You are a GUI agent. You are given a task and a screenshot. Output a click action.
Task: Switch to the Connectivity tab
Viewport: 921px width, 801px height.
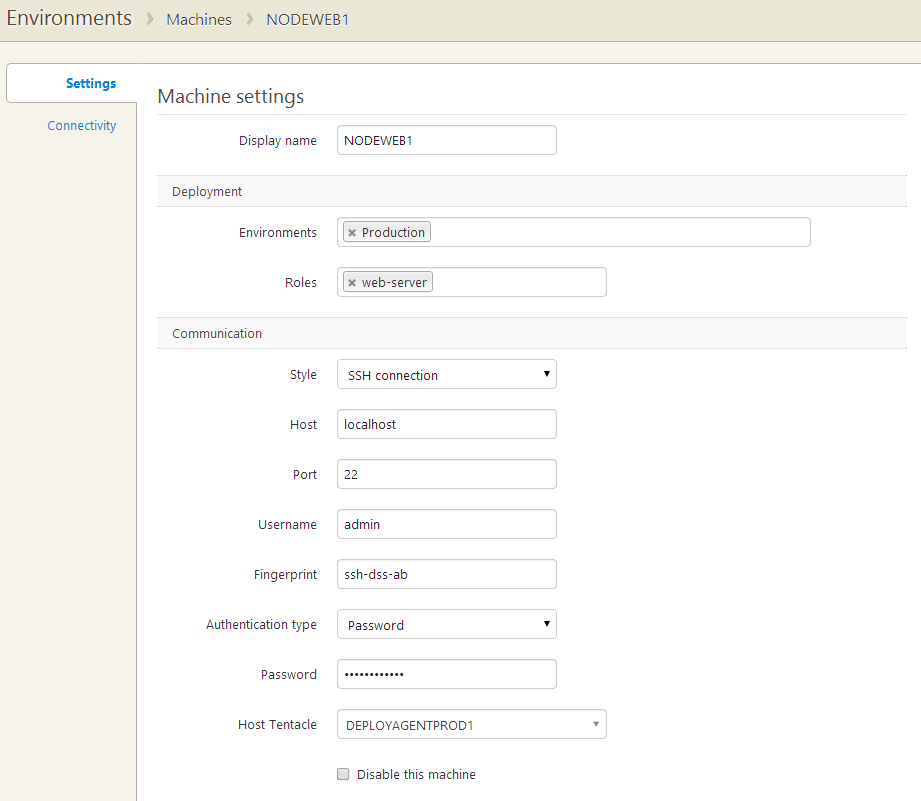(81, 124)
